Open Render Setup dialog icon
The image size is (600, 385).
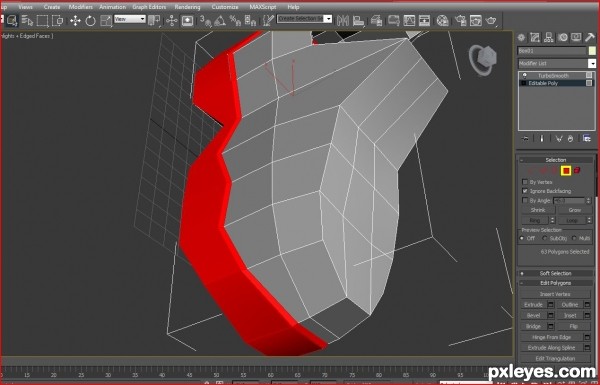460,20
